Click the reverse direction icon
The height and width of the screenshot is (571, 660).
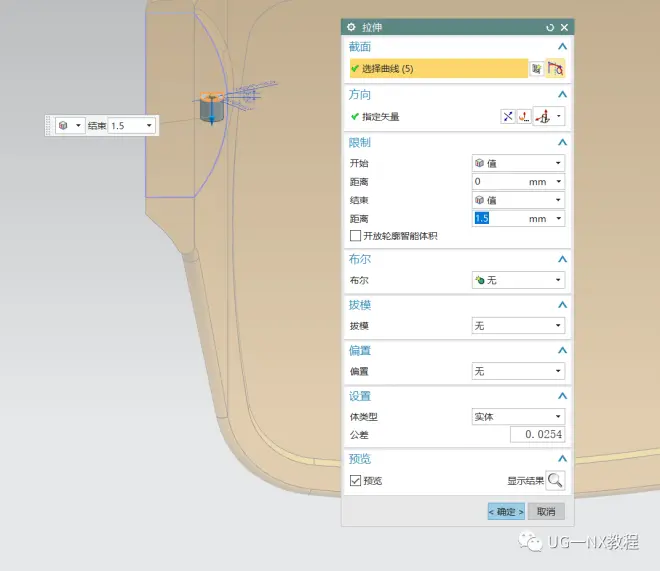tap(508, 117)
